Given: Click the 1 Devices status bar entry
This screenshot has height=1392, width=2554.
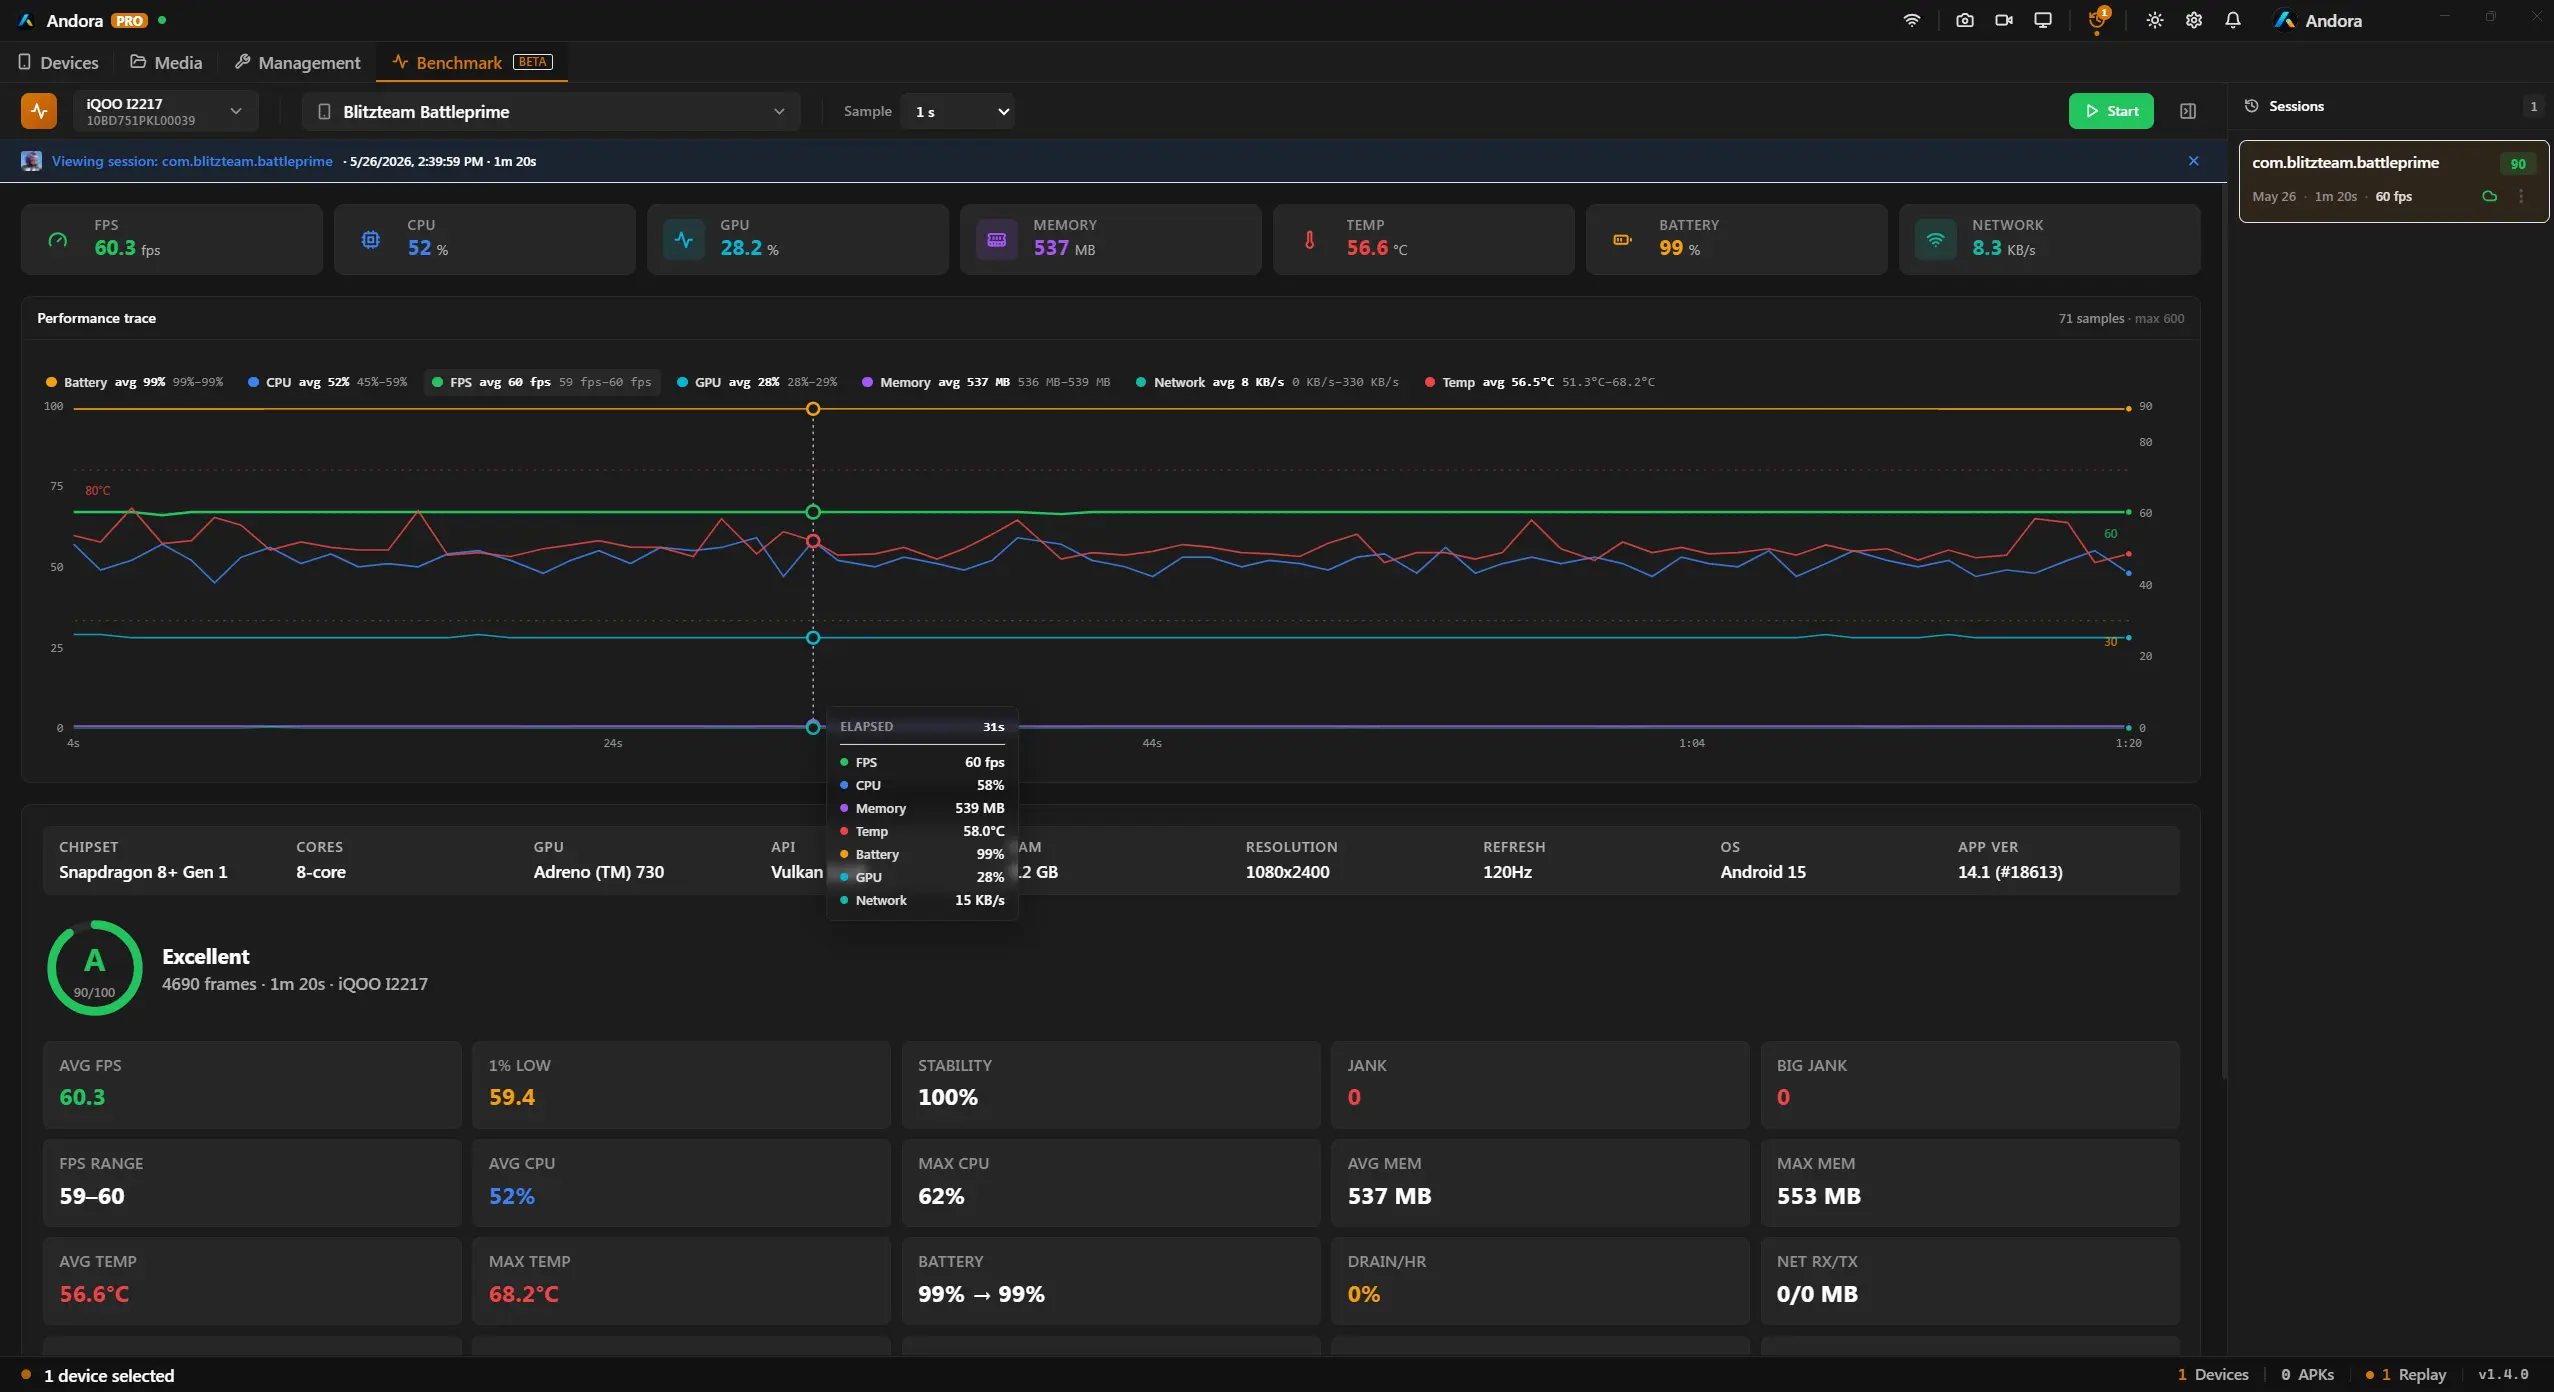Looking at the screenshot, I should (2213, 1375).
